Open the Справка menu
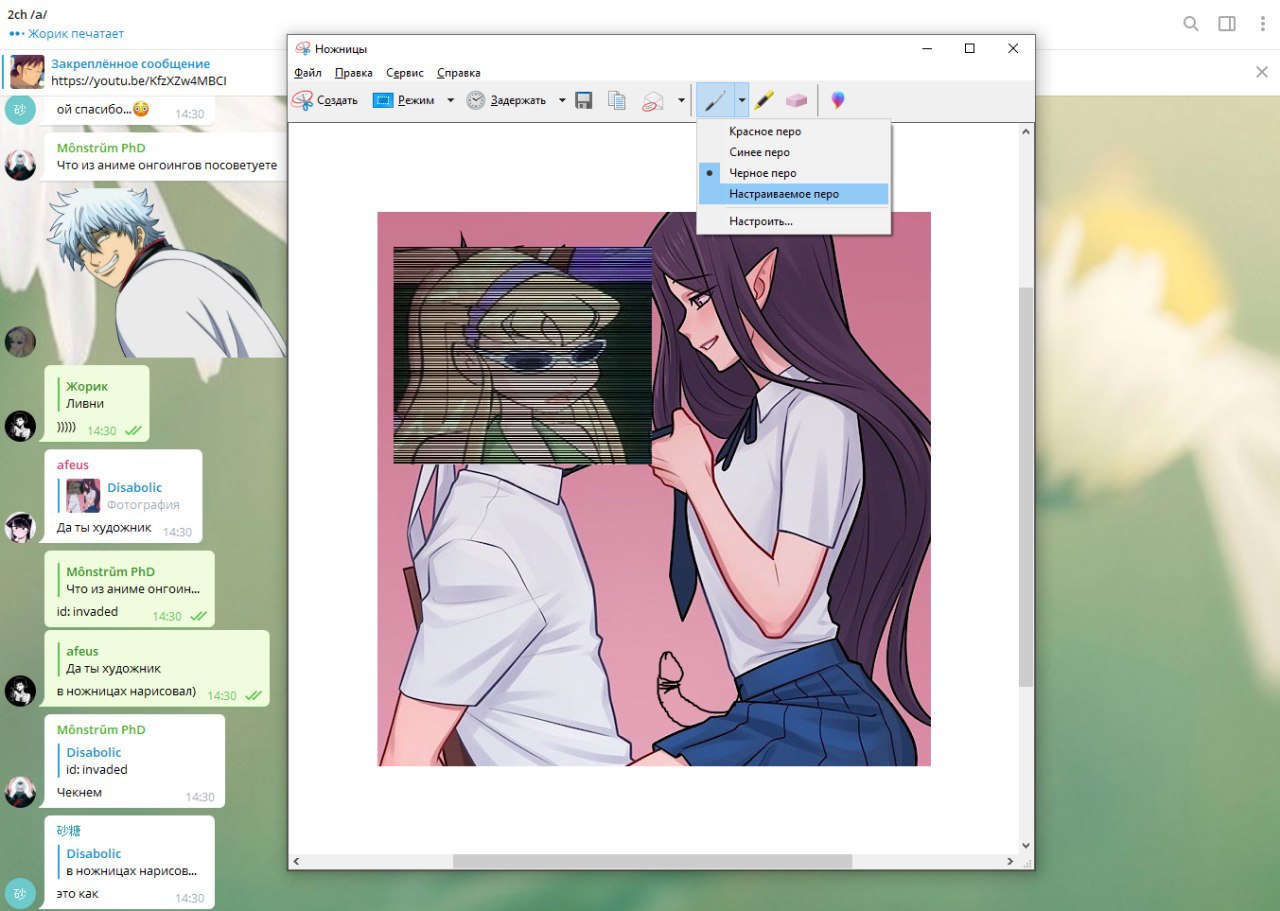This screenshot has width=1280, height=911. pyautogui.click(x=459, y=73)
